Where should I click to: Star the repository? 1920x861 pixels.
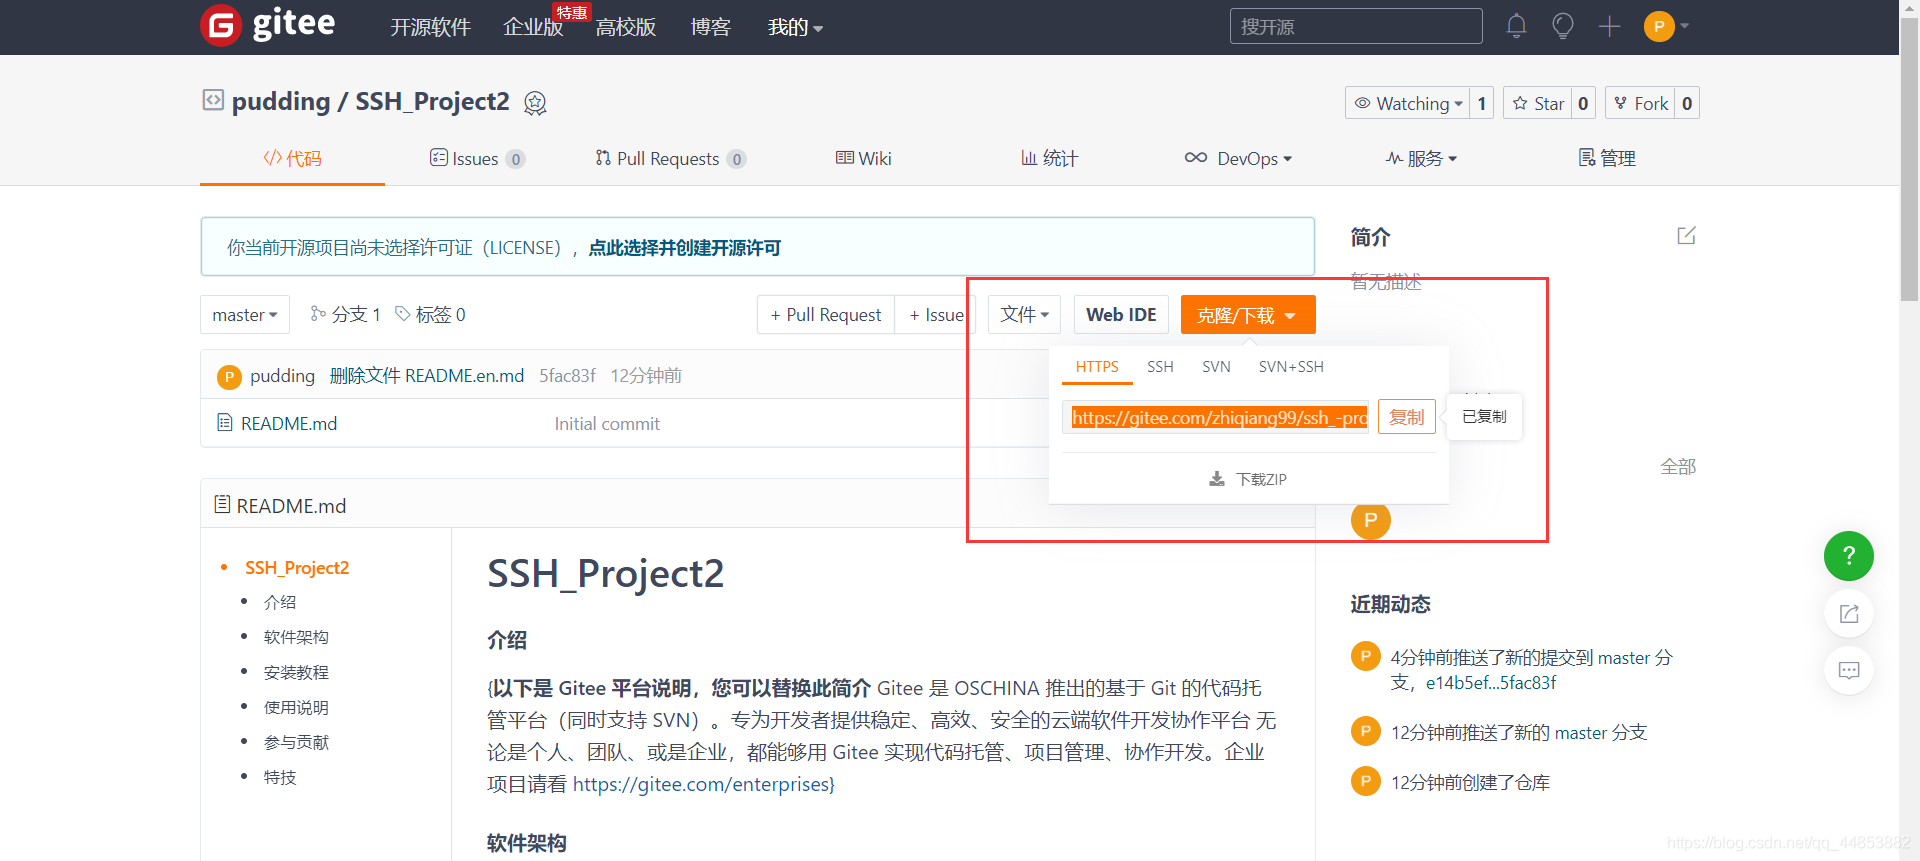pyautogui.click(x=1538, y=103)
